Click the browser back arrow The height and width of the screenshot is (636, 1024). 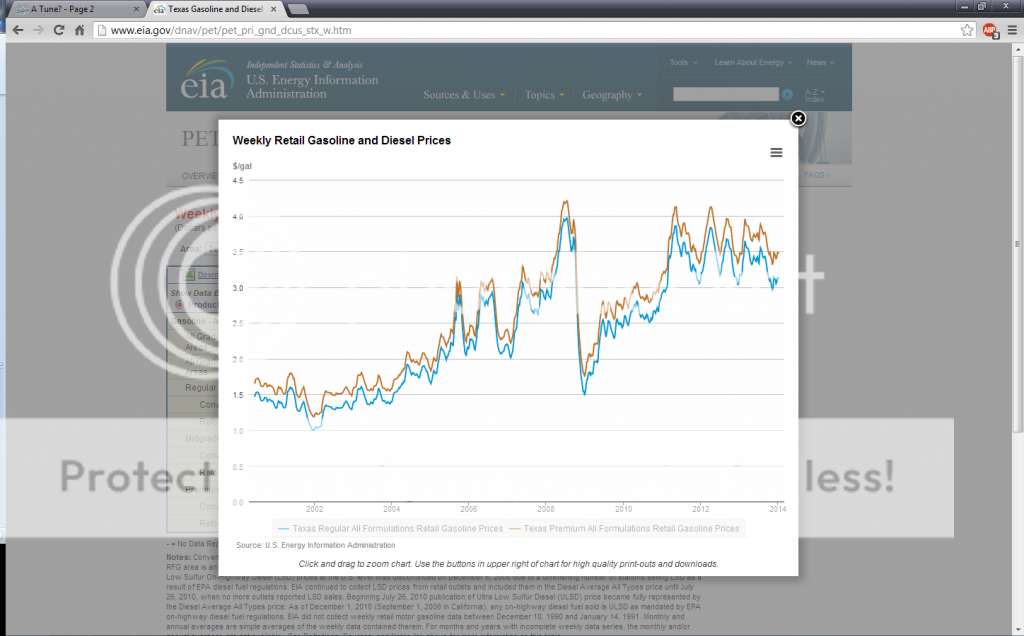16,30
